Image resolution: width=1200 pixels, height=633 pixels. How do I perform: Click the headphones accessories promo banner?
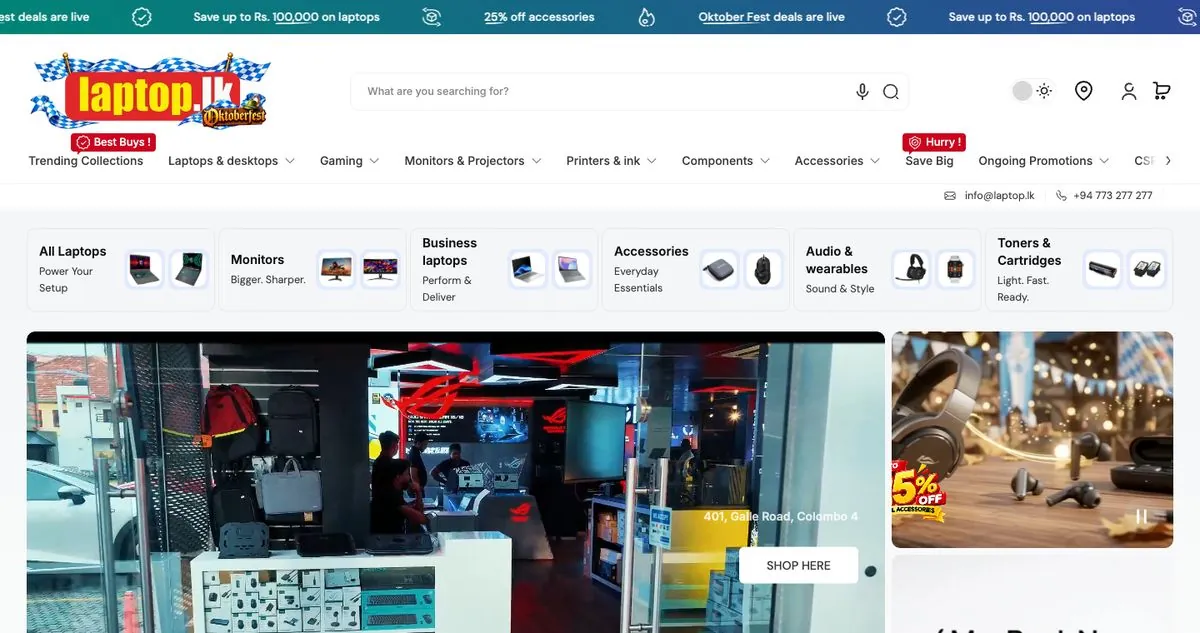pyautogui.click(x=1032, y=440)
